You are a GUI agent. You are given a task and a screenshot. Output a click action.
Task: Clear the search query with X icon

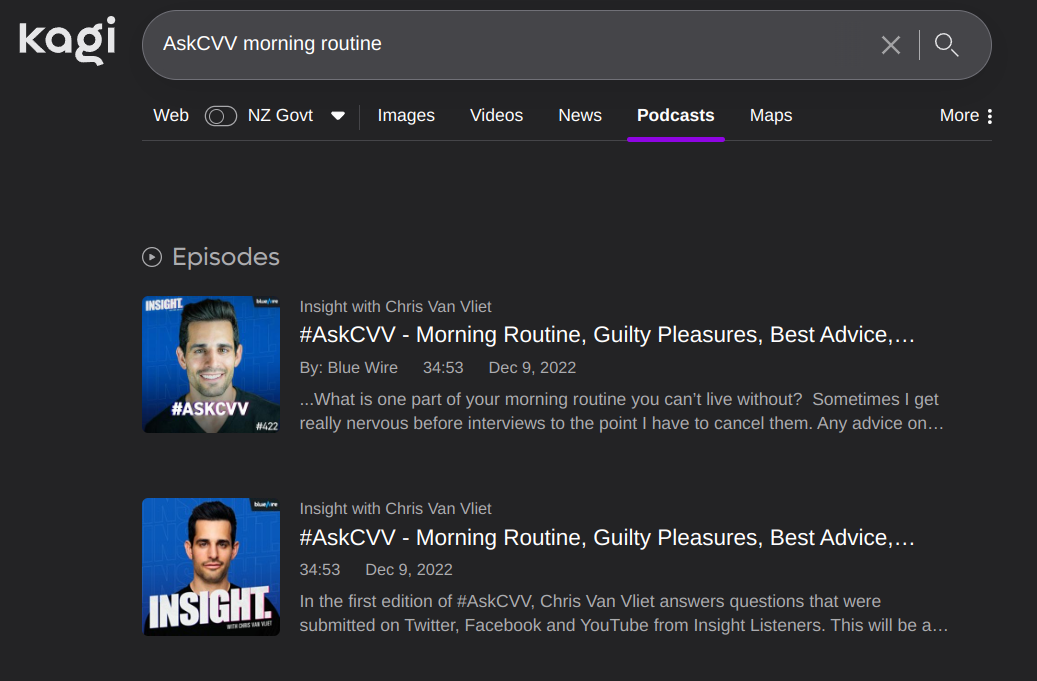point(890,45)
